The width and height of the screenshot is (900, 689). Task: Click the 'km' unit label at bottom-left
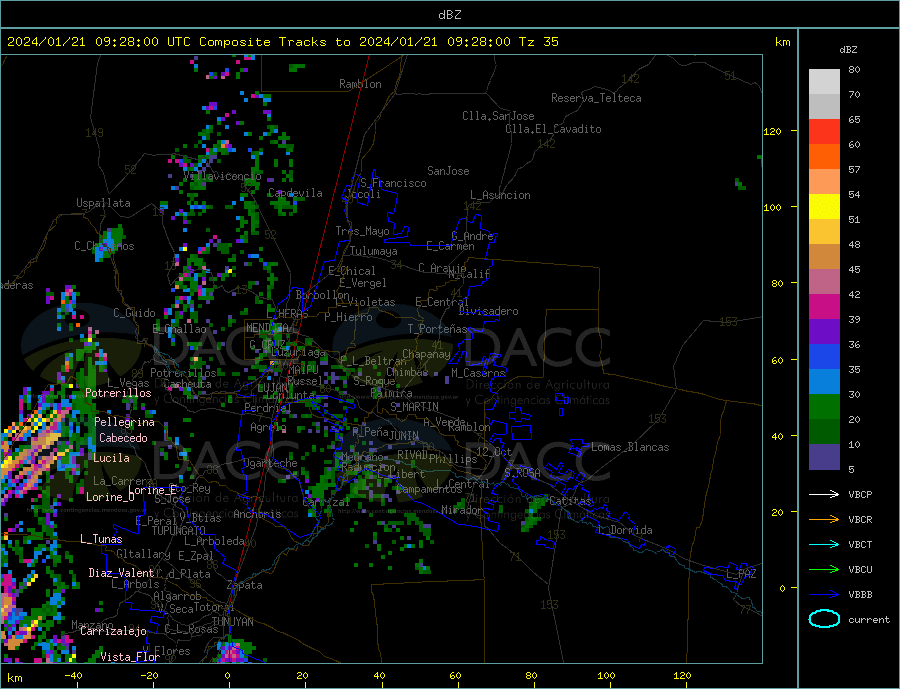15,678
